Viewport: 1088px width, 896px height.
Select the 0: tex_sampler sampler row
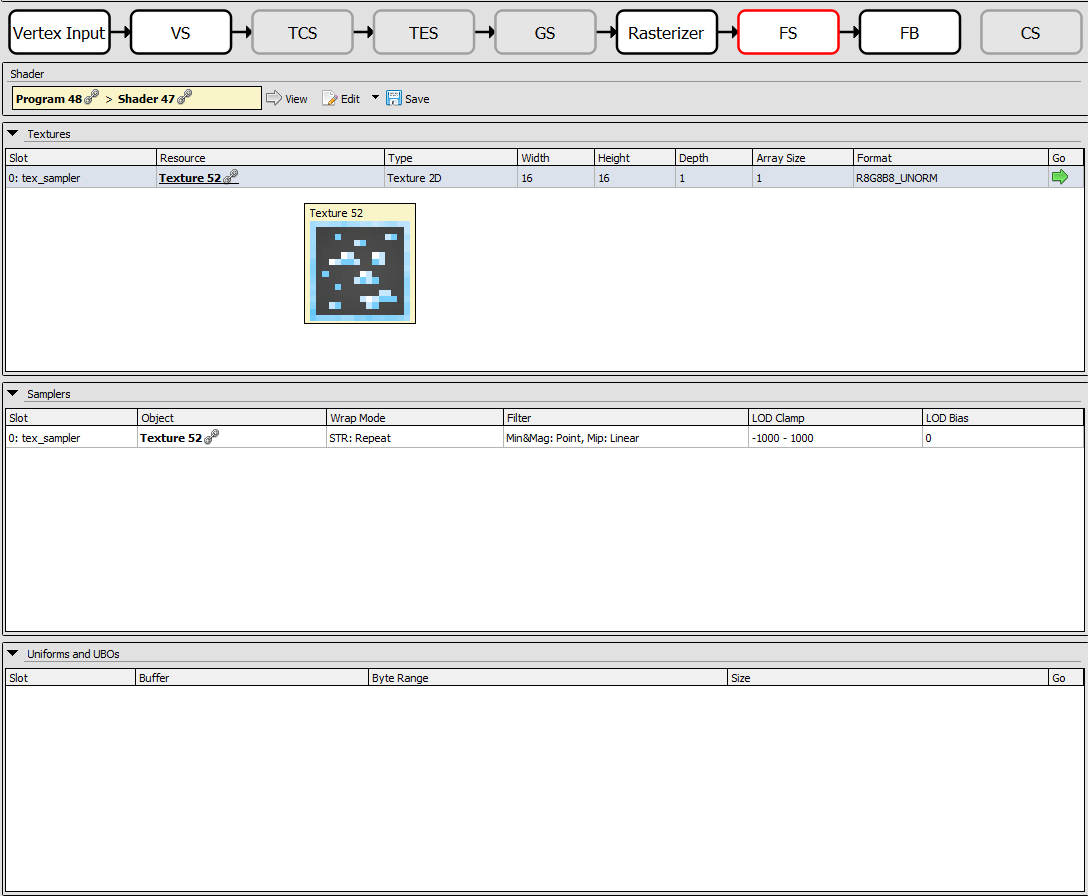pyautogui.click(x=545, y=438)
